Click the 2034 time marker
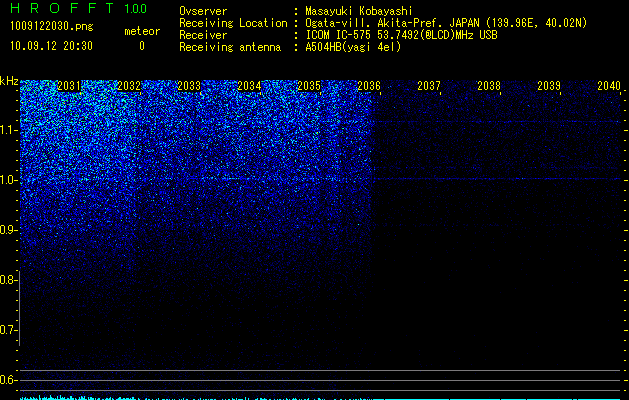 [249, 86]
